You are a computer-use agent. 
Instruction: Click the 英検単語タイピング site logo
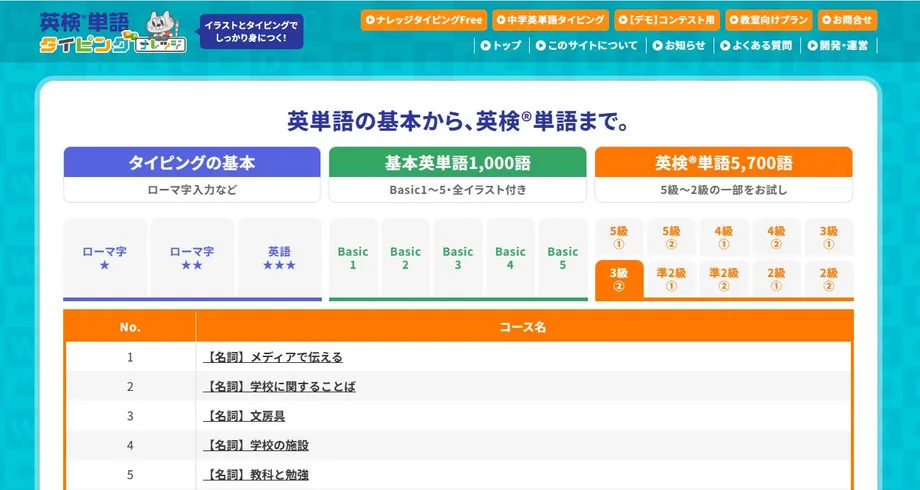tap(113, 32)
